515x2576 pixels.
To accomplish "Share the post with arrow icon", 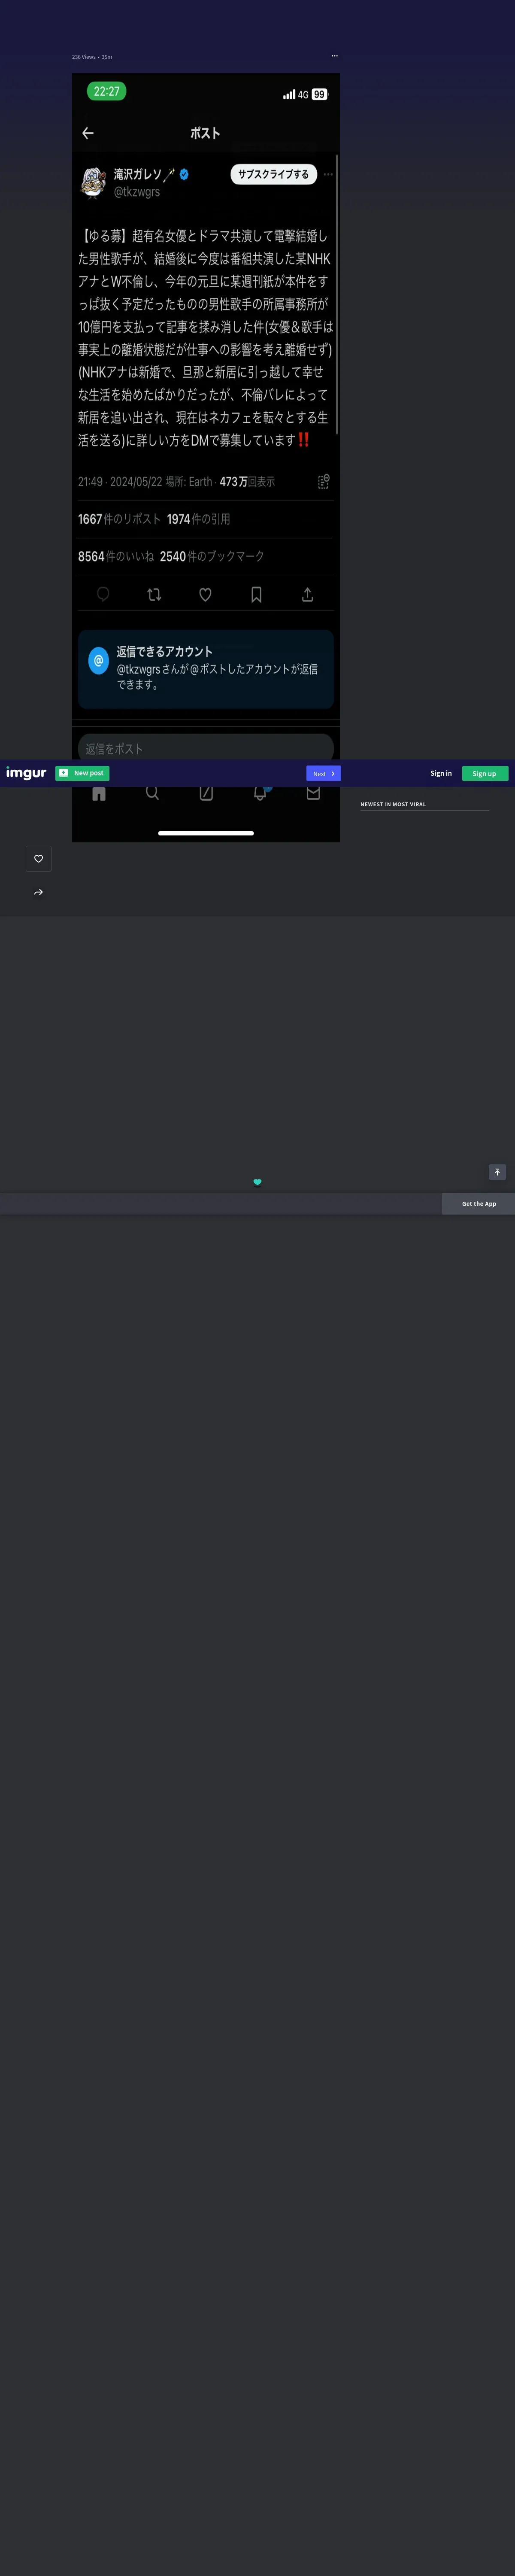I will click(38, 892).
